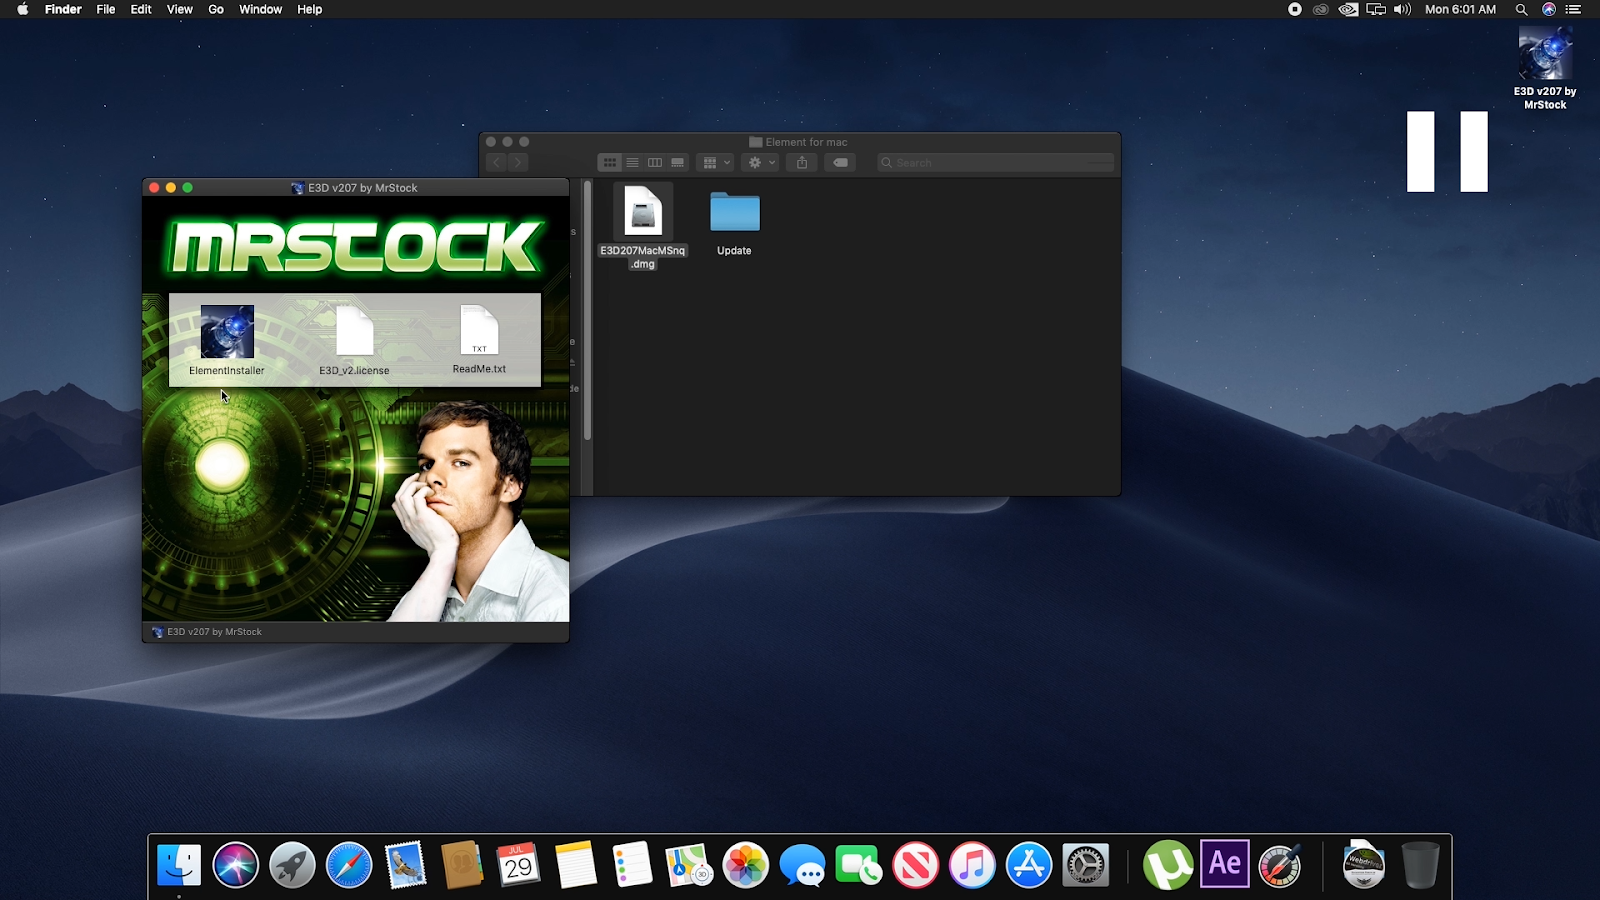Open the display mirroring menu bar icon
Screen dimensions: 1600x900
[x=1376, y=9]
